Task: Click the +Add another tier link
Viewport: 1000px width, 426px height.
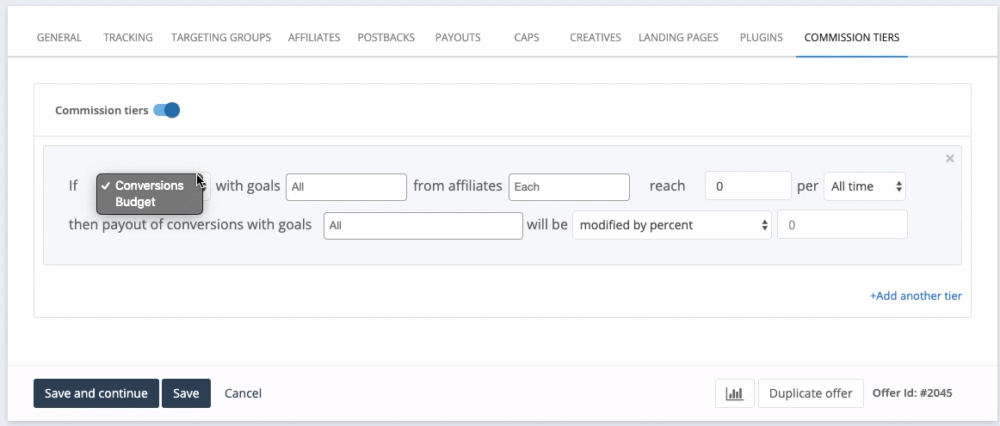Action: (916, 296)
